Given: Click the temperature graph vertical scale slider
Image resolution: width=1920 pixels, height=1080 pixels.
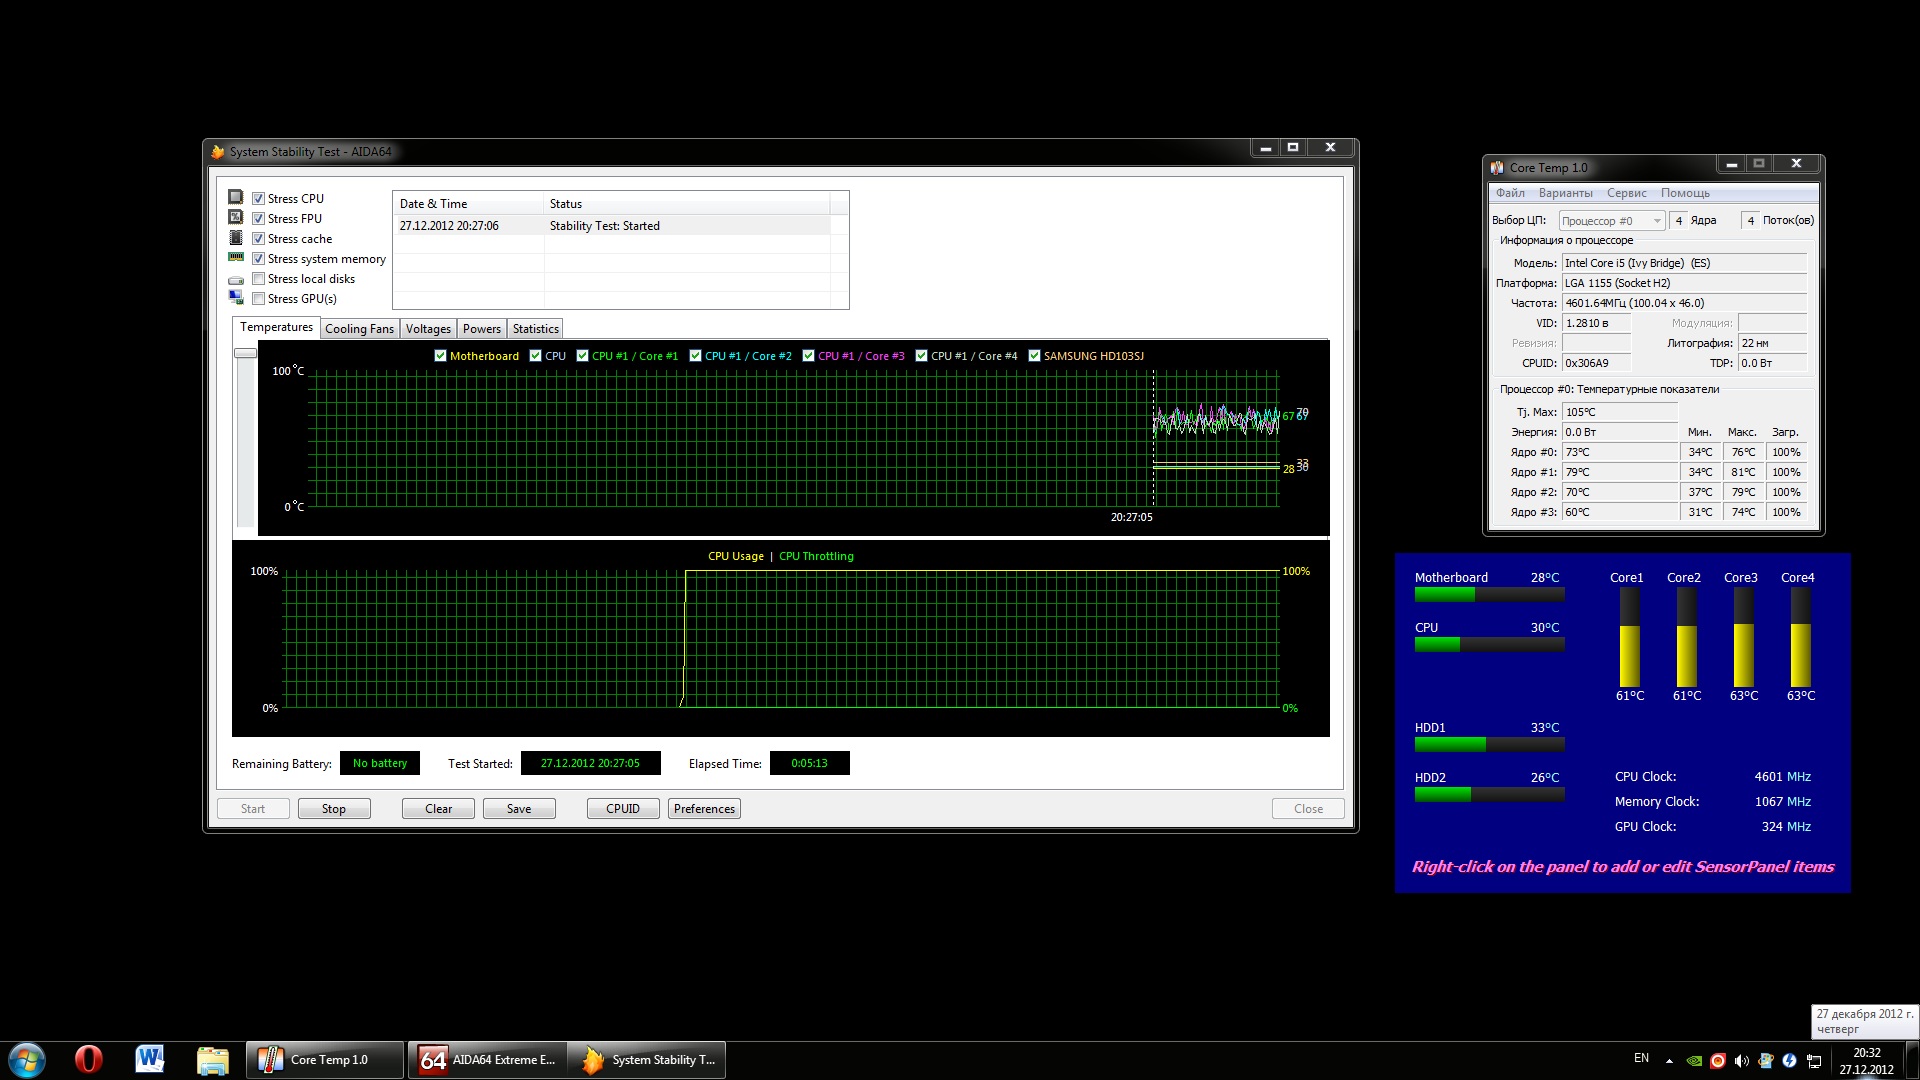Looking at the screenshot, I should pos(245,353).
